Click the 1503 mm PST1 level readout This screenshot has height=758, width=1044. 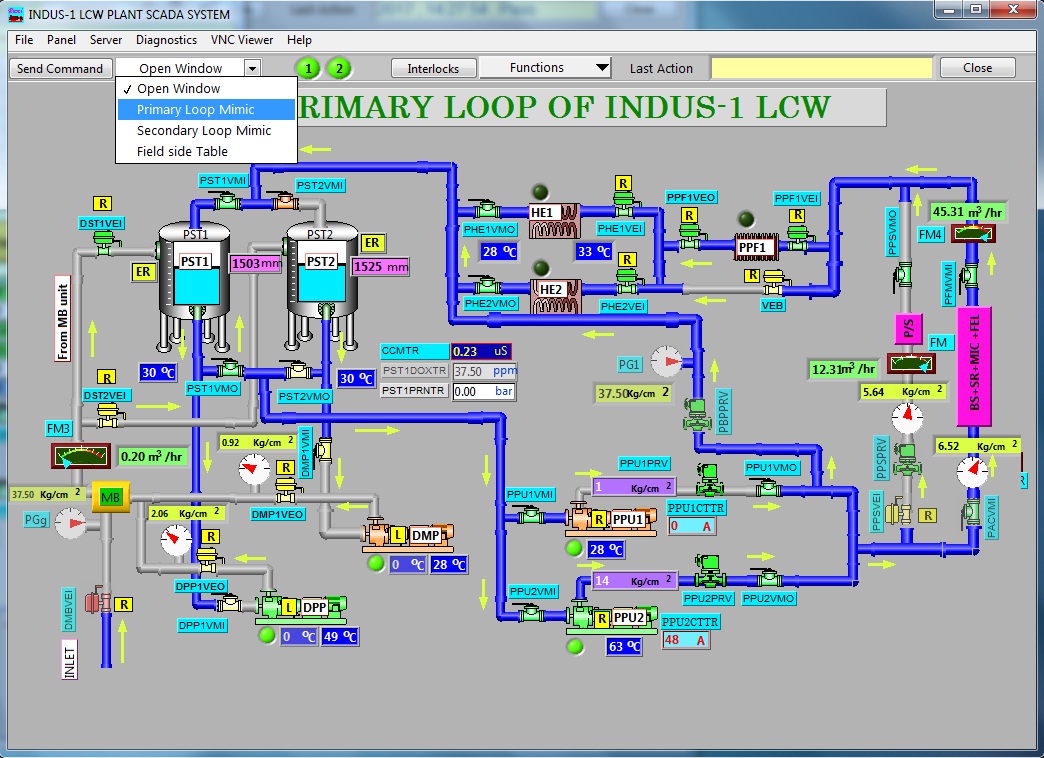pos(256,264)
